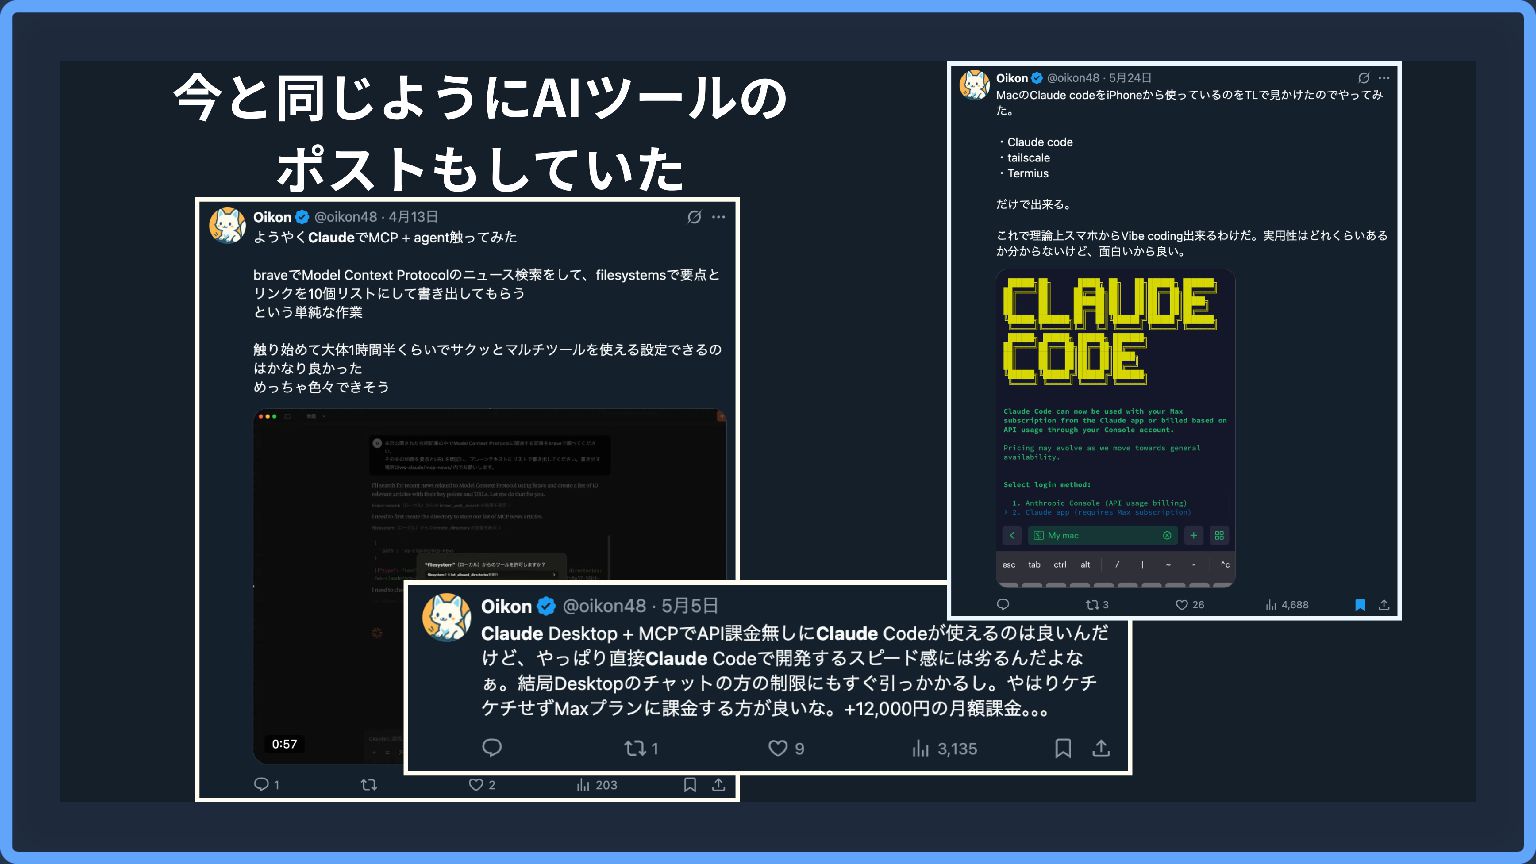Click the Oikon avatar on the 4月13日 post
The width and height of the screenshot is (1536, 864).
pyautogui.click(x=228, y=226)
